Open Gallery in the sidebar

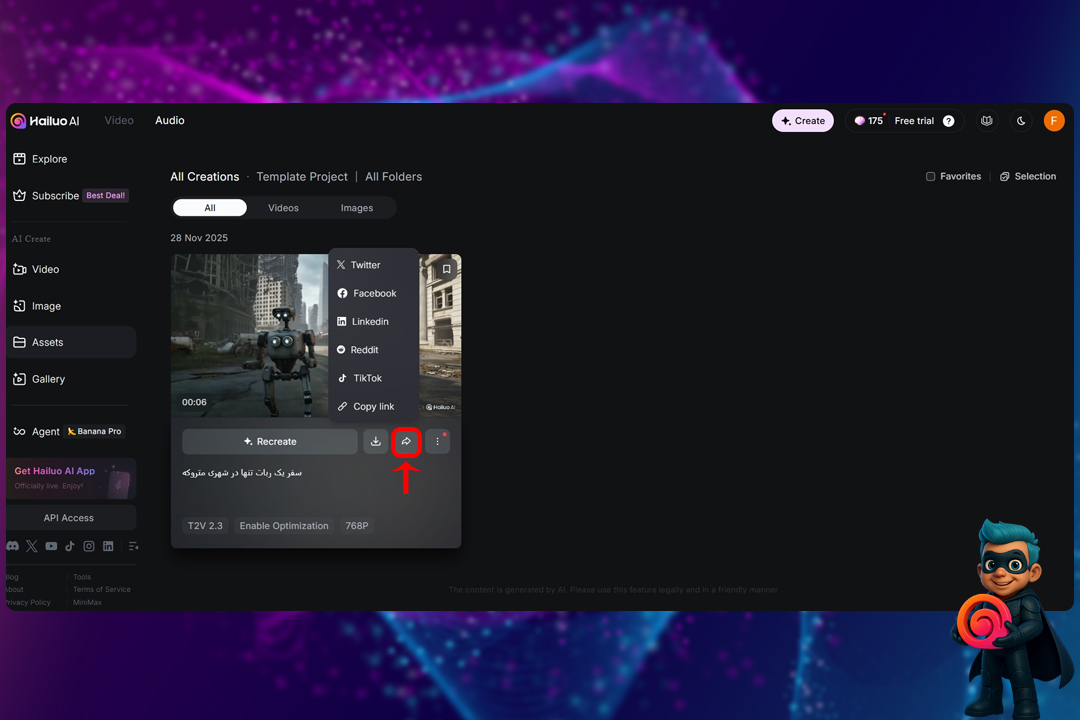tap(48, 379)
